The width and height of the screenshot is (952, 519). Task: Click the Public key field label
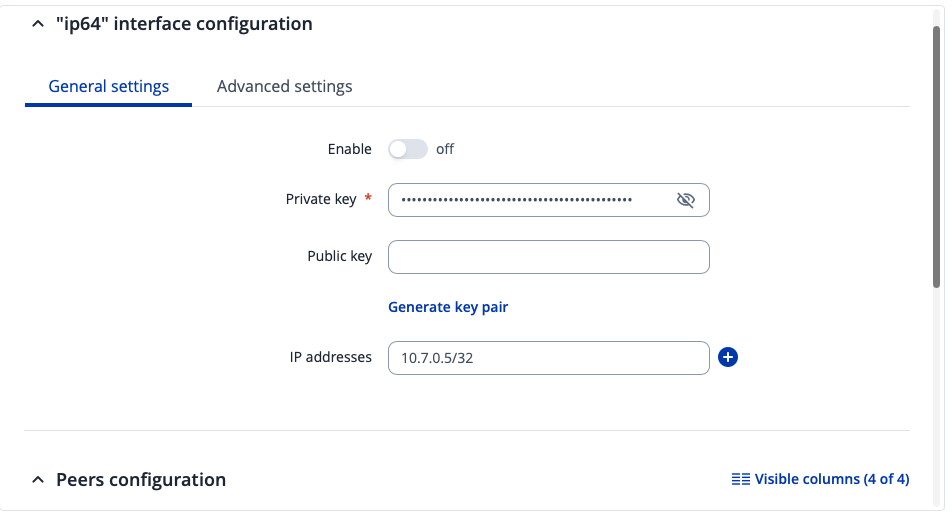point(339,256)
